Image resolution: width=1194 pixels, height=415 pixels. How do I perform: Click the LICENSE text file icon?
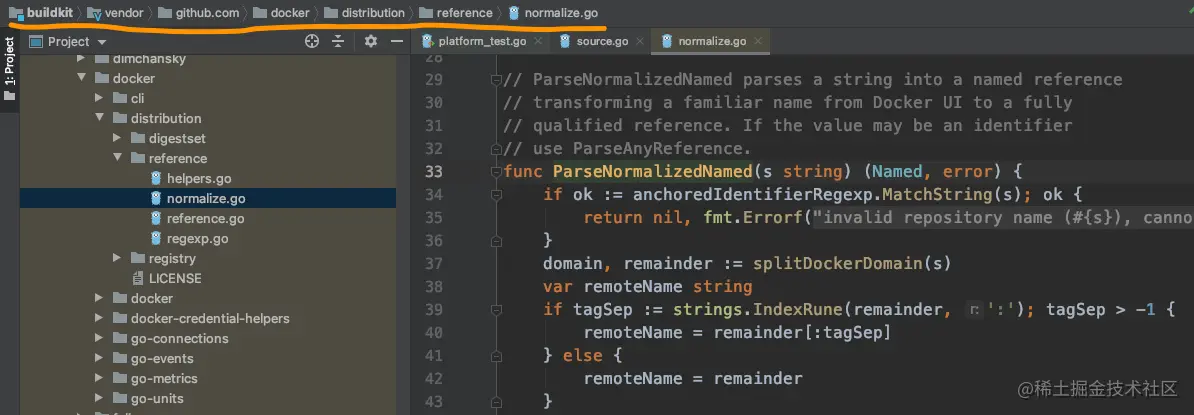138,279
